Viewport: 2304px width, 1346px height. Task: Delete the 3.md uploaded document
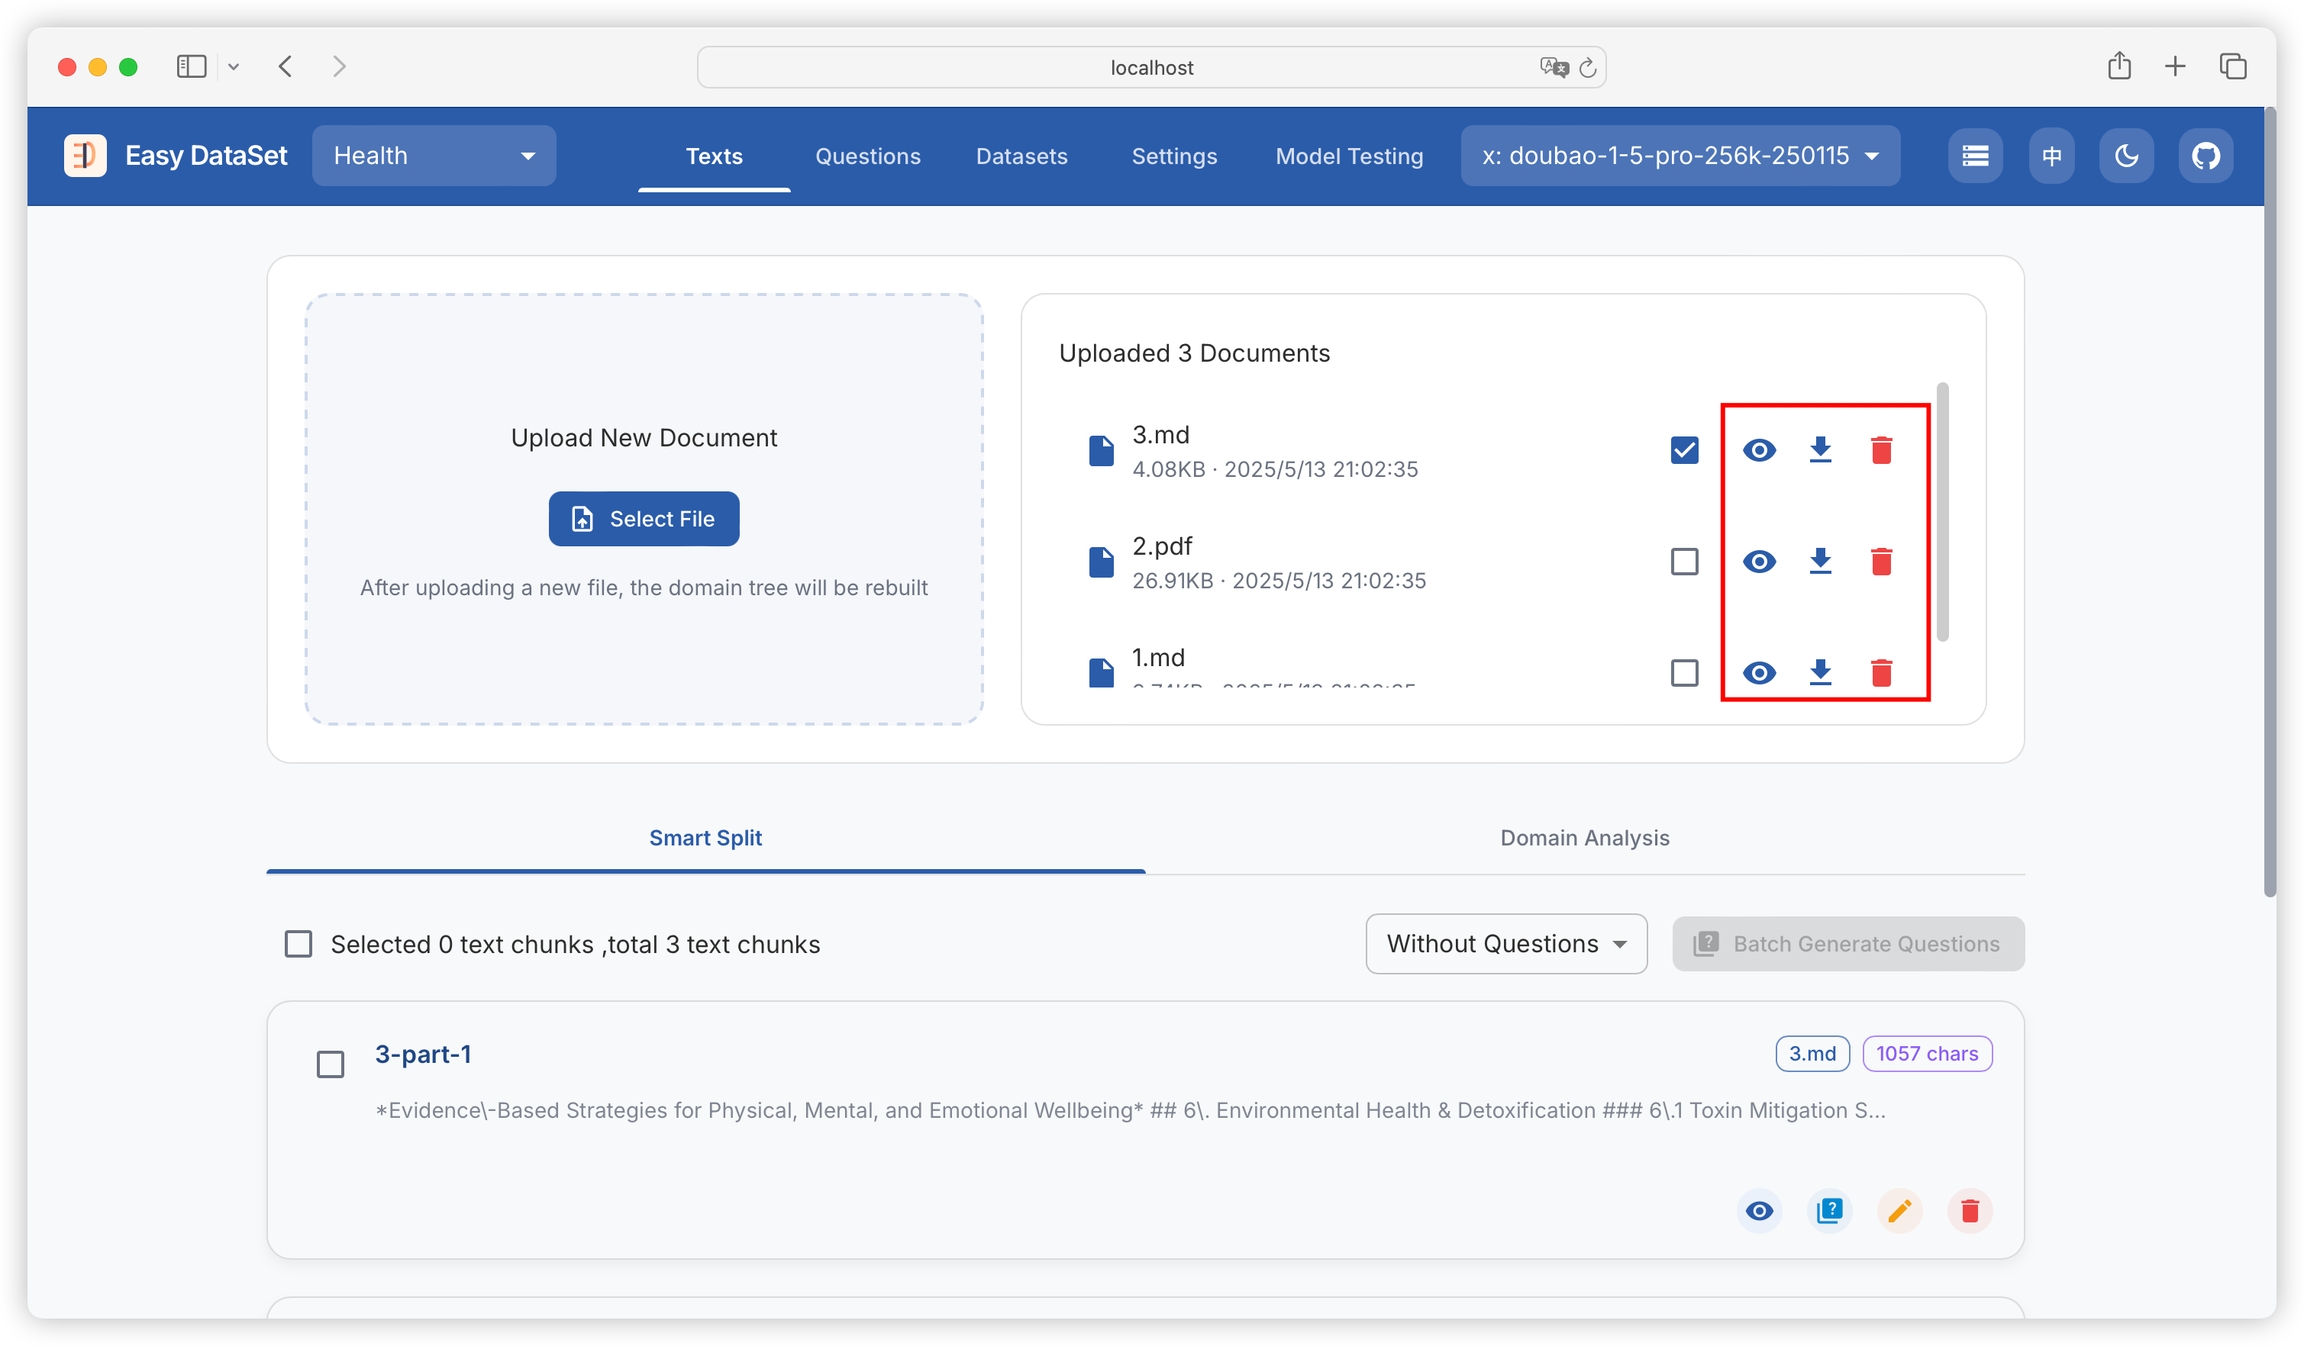pos(1881,450)
